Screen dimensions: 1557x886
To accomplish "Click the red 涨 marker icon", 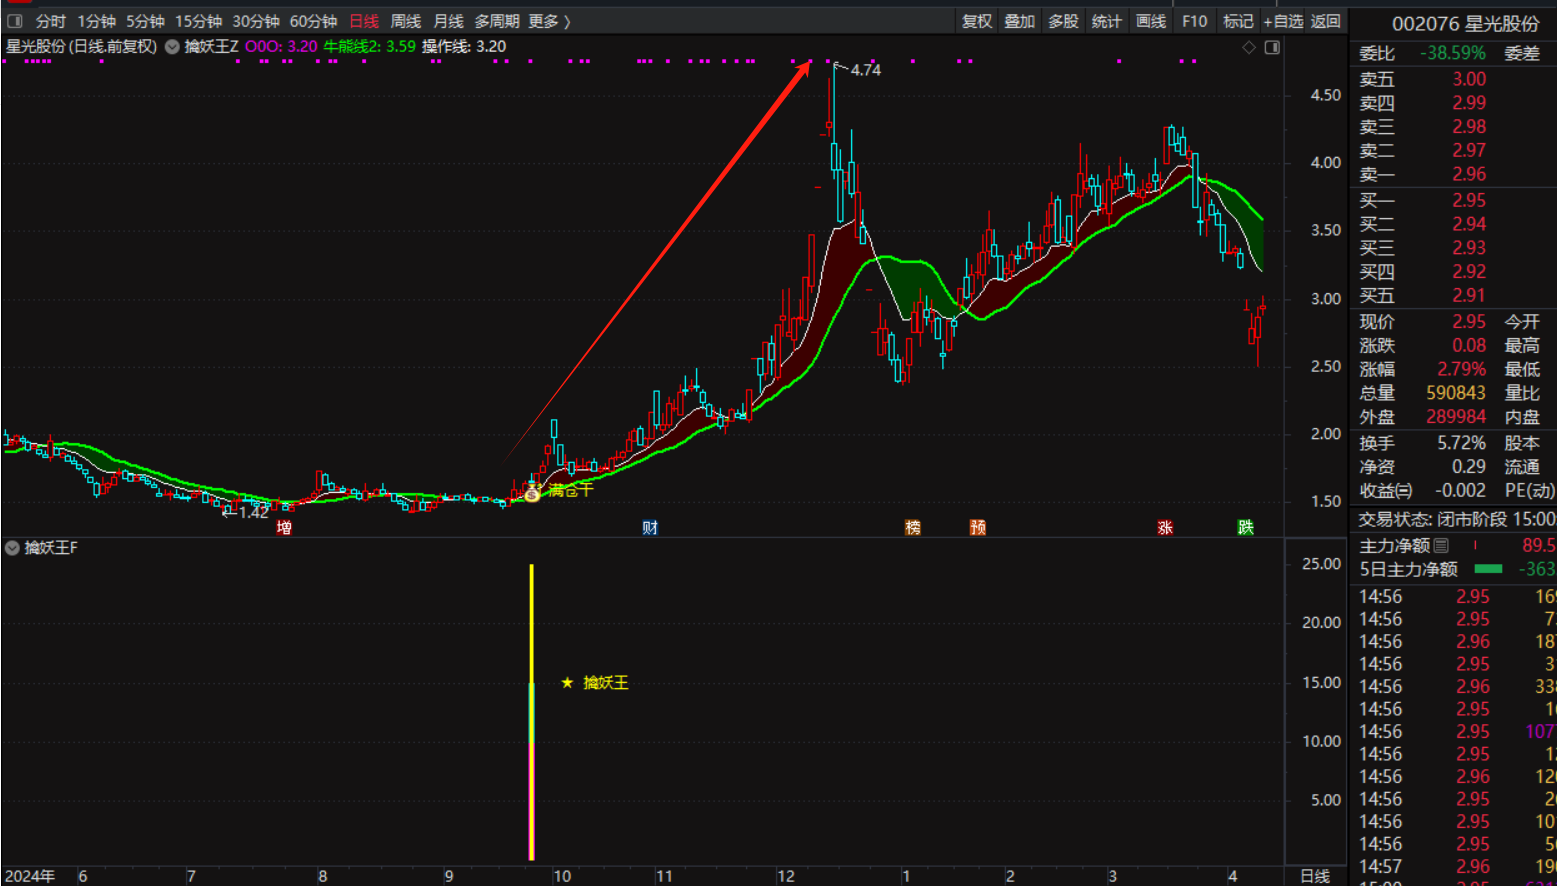I will pyautogui.click(x=1165, y=527).
